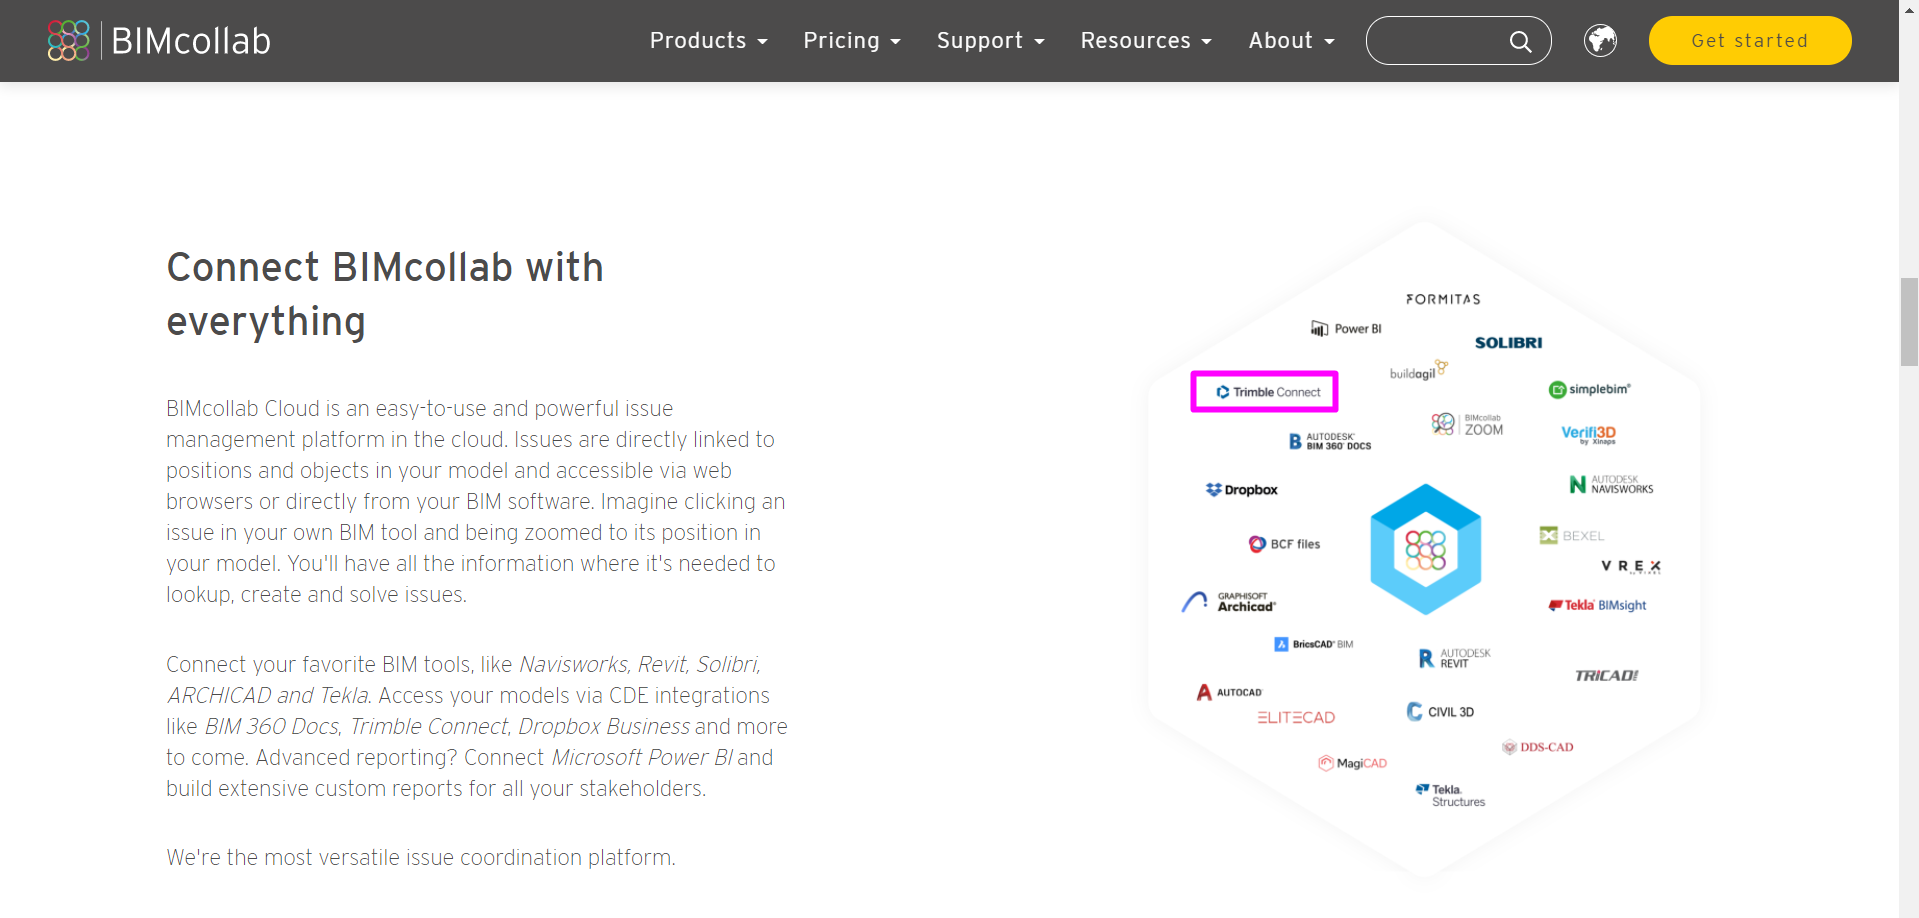
Task: Click the BIMcollab logo in header
Action: point(160,41)
